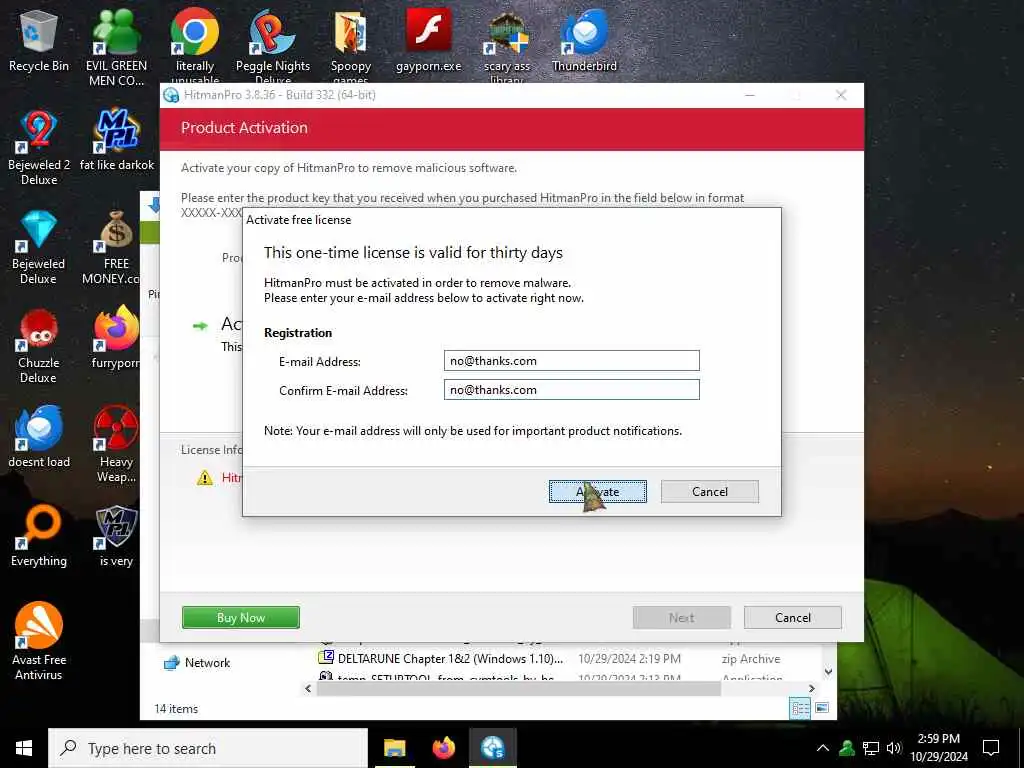
Task: Open the Spoopy games folder icon
Action: tap(351, 46)
